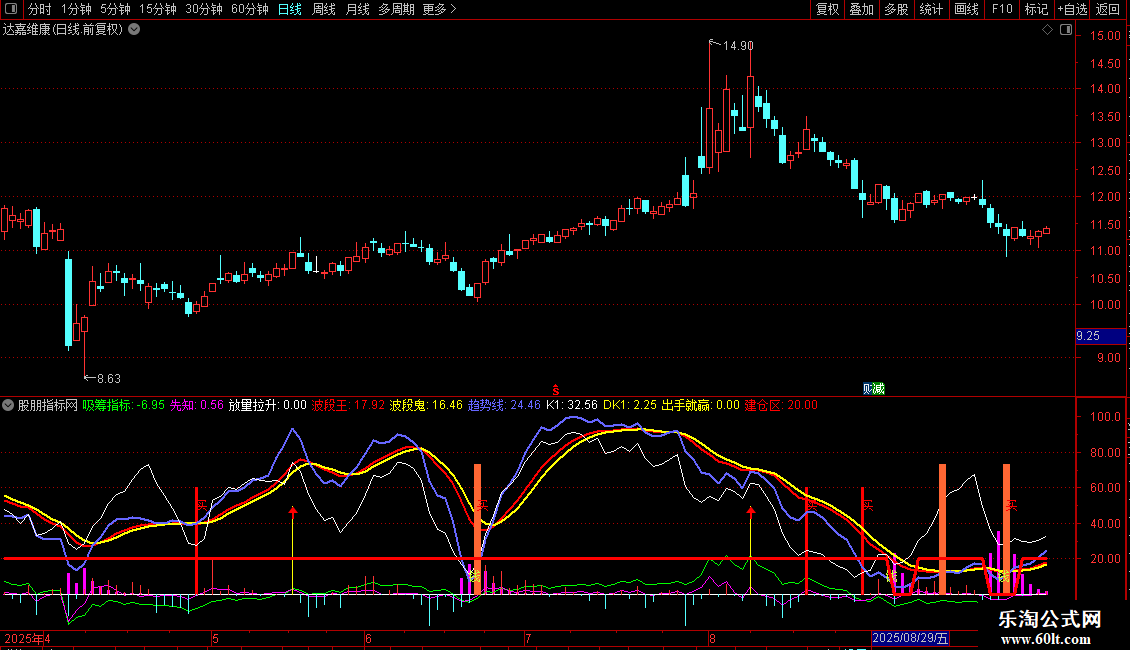Click the DK1: 2.25 indicator label
1130x650 pixels.
(630, 405)
